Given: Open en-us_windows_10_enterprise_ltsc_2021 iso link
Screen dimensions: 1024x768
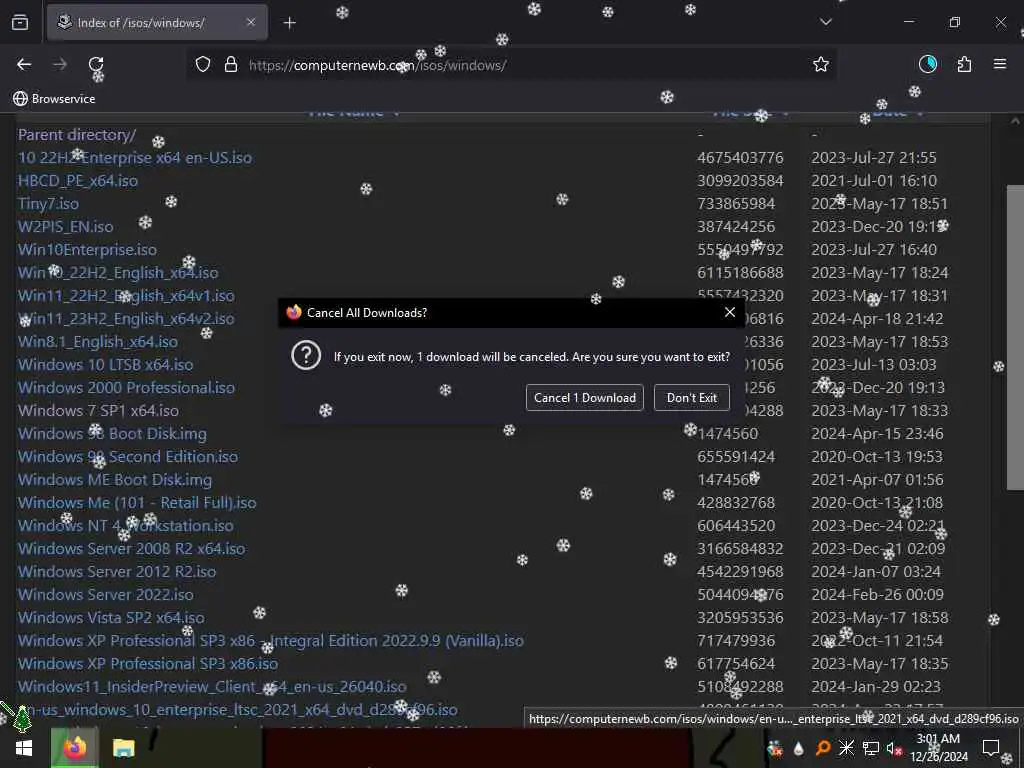Looking at the screenshot, I should click(237, 709).
